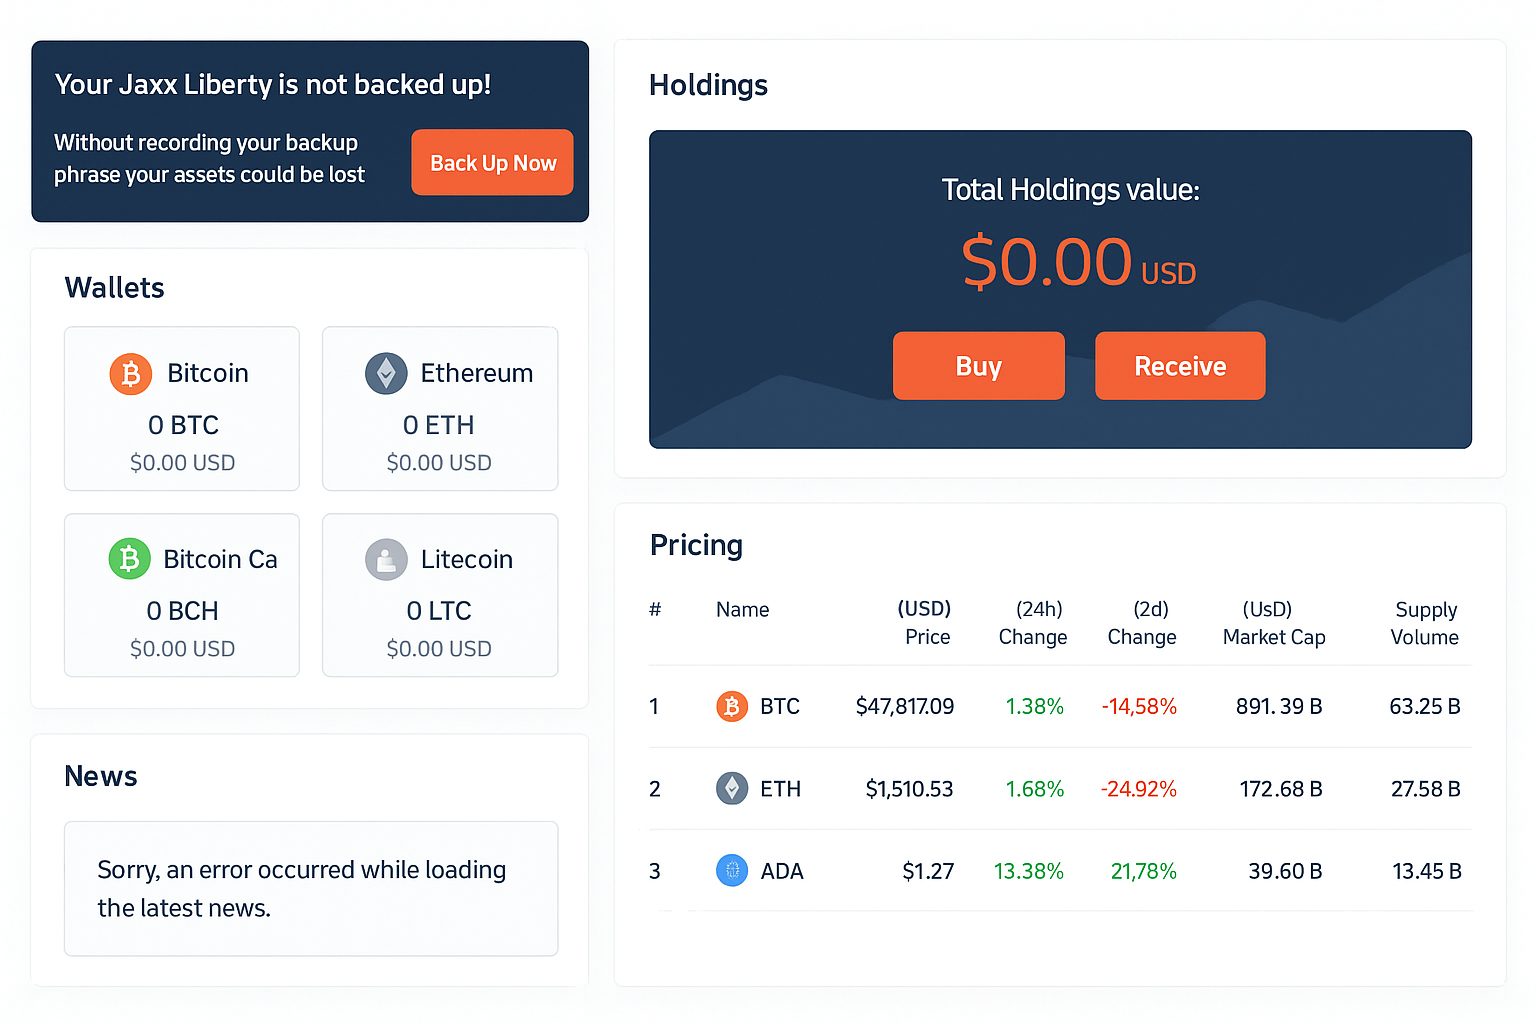The height and width of the screenshot is (1024, 1536).
Task: Sort by the (USD) Price column header
Action: click(x=925, y=623)
